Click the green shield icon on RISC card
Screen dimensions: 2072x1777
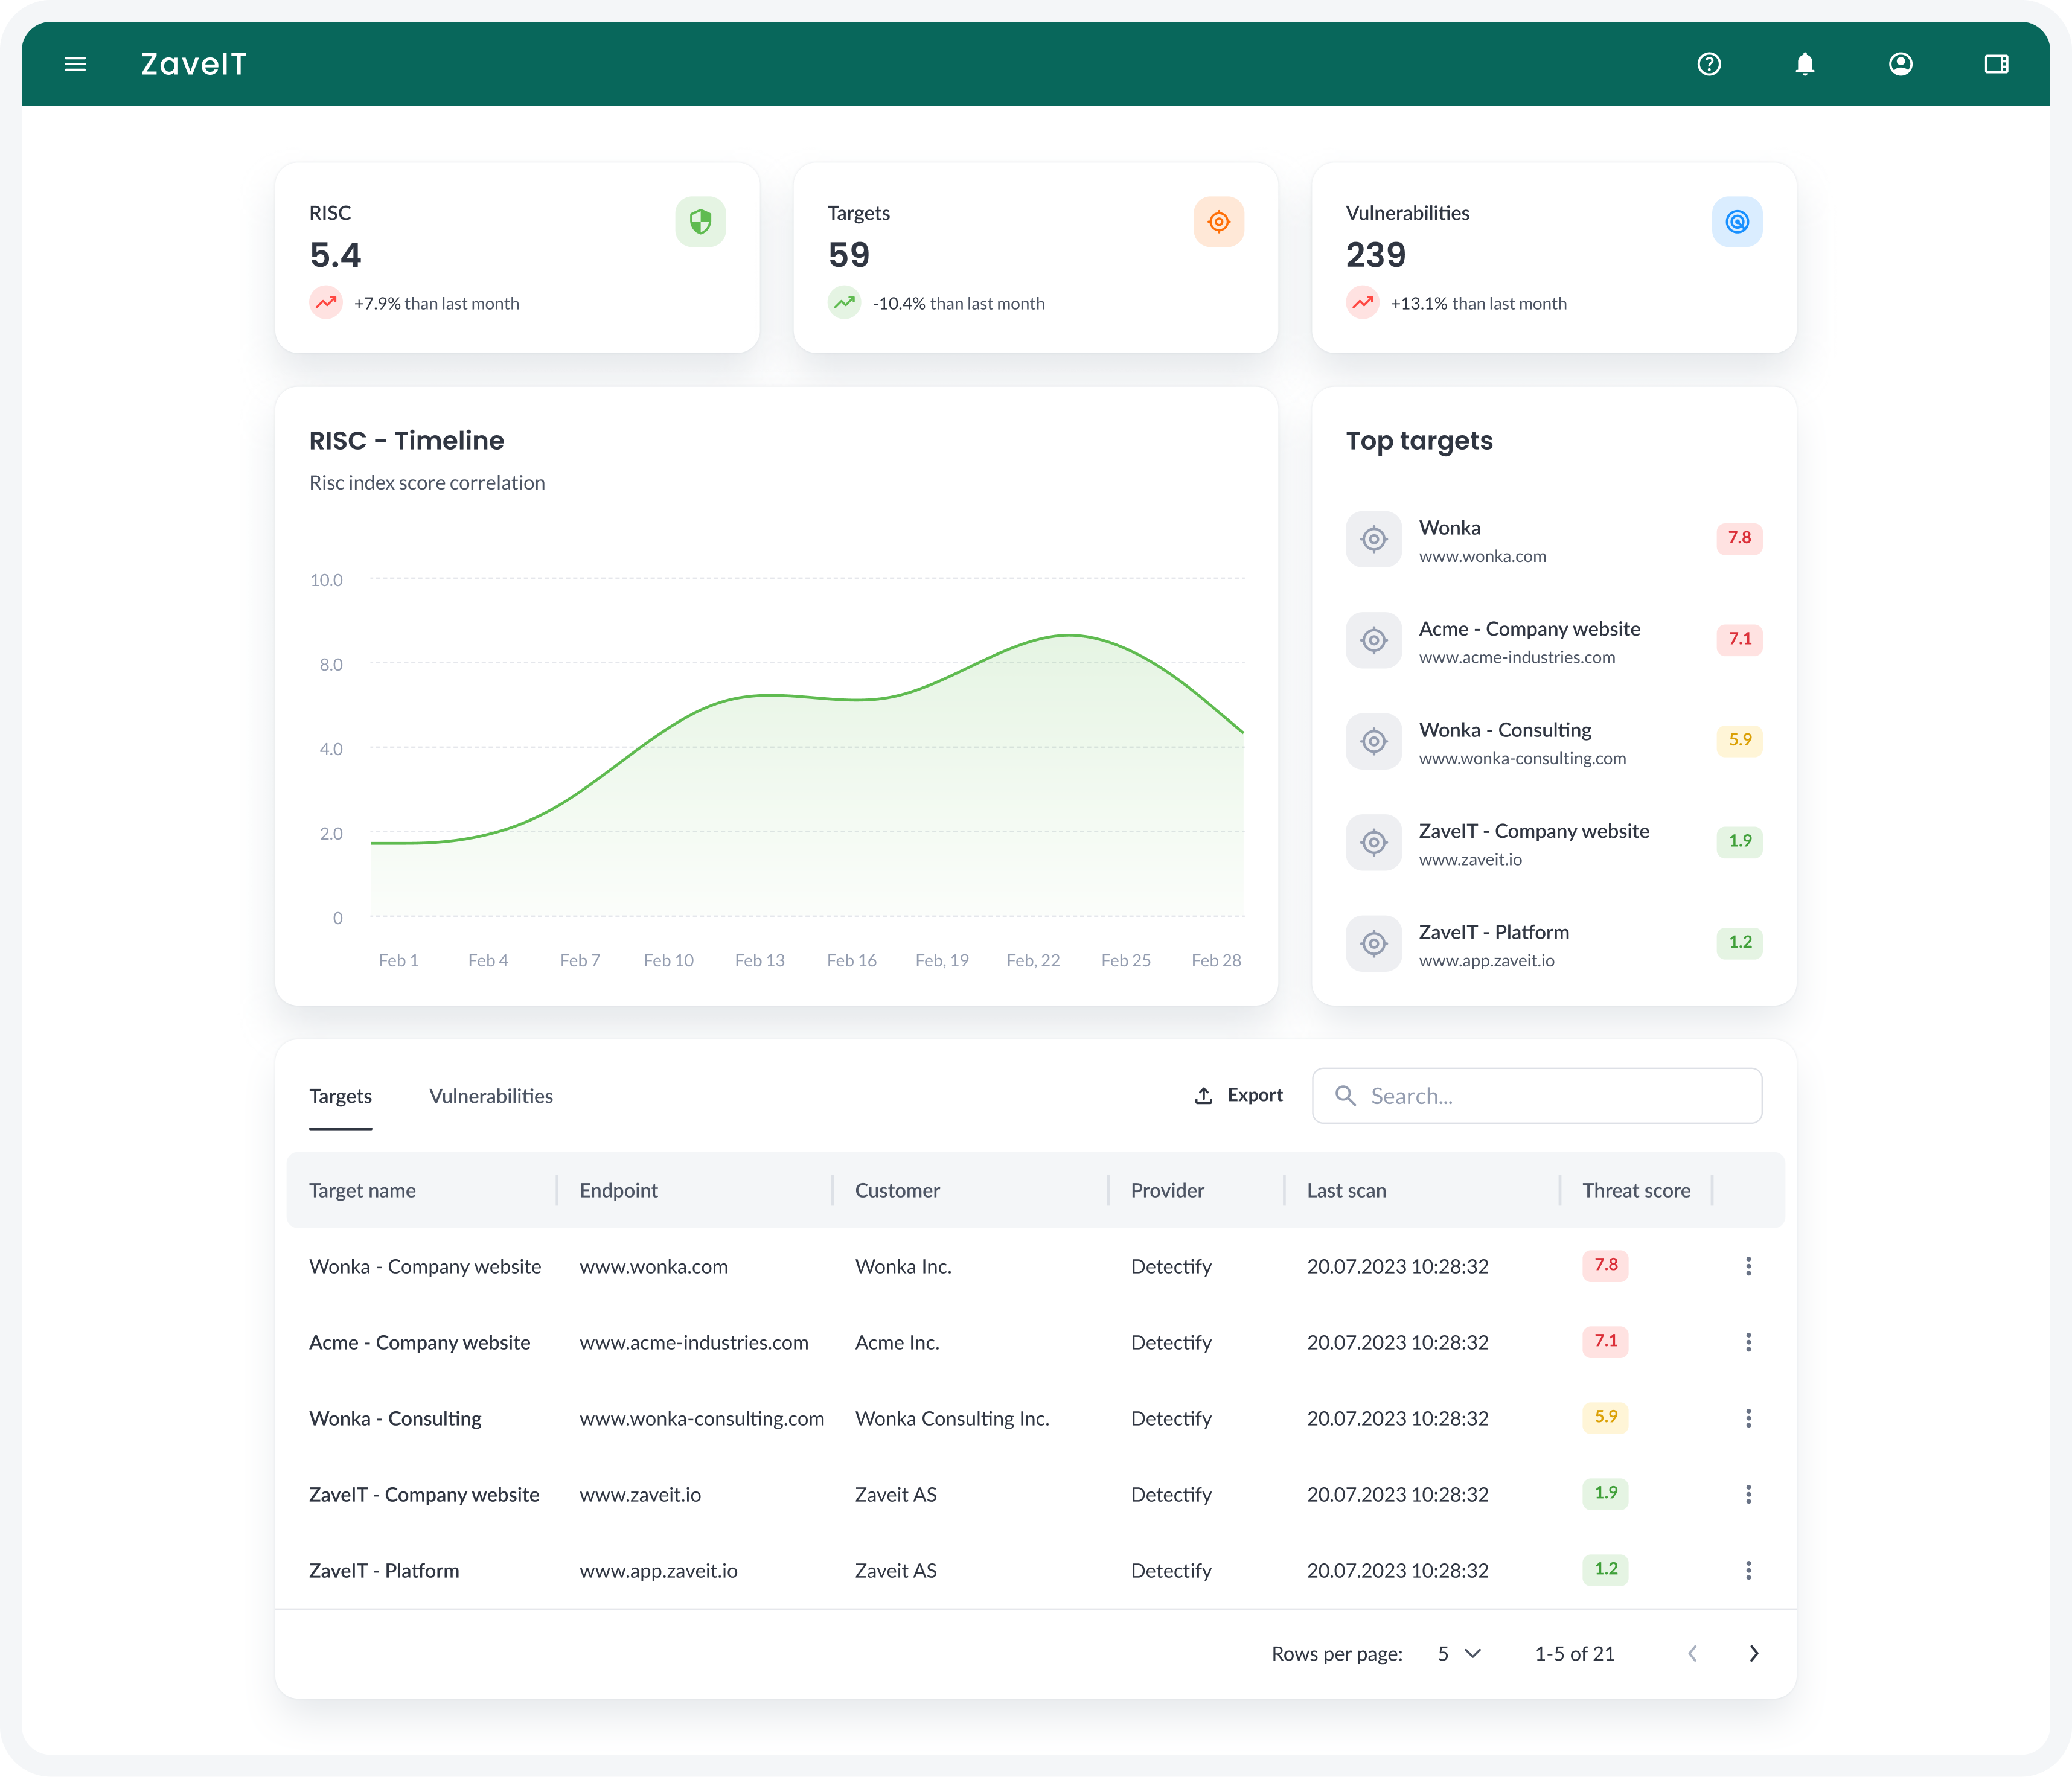pos(700,222)
